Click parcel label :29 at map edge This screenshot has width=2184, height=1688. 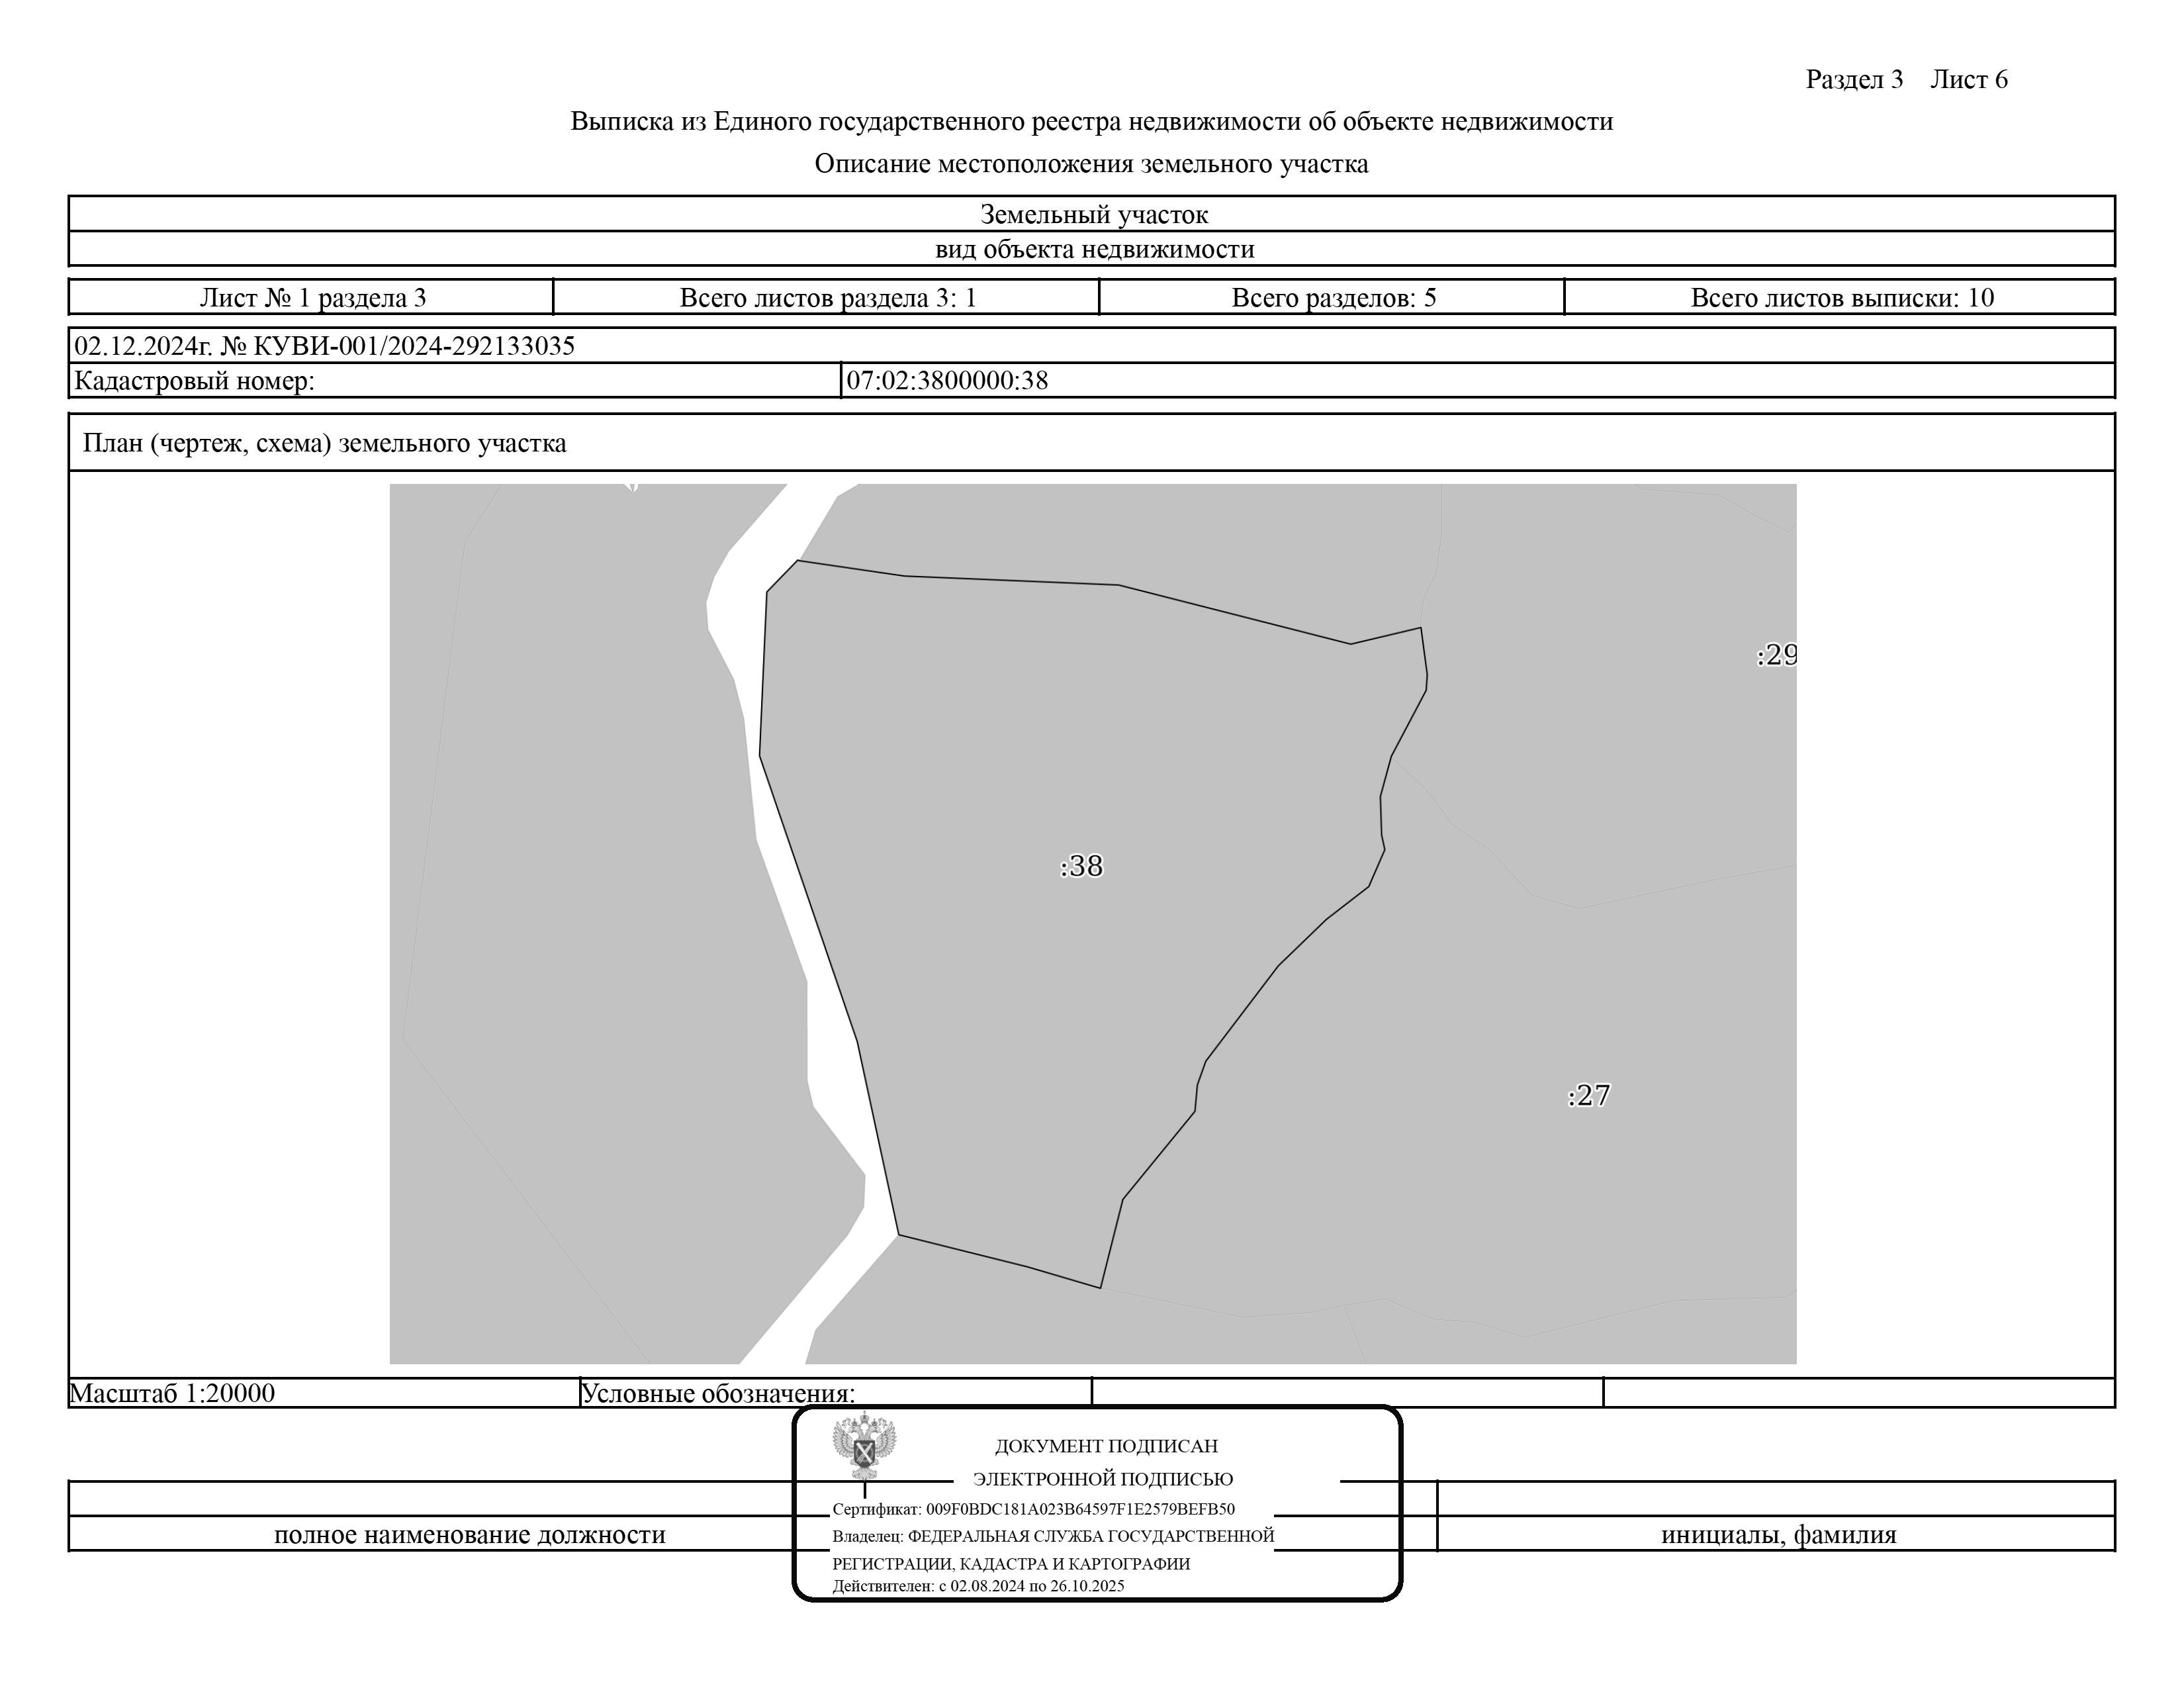tap(1776, 655)
